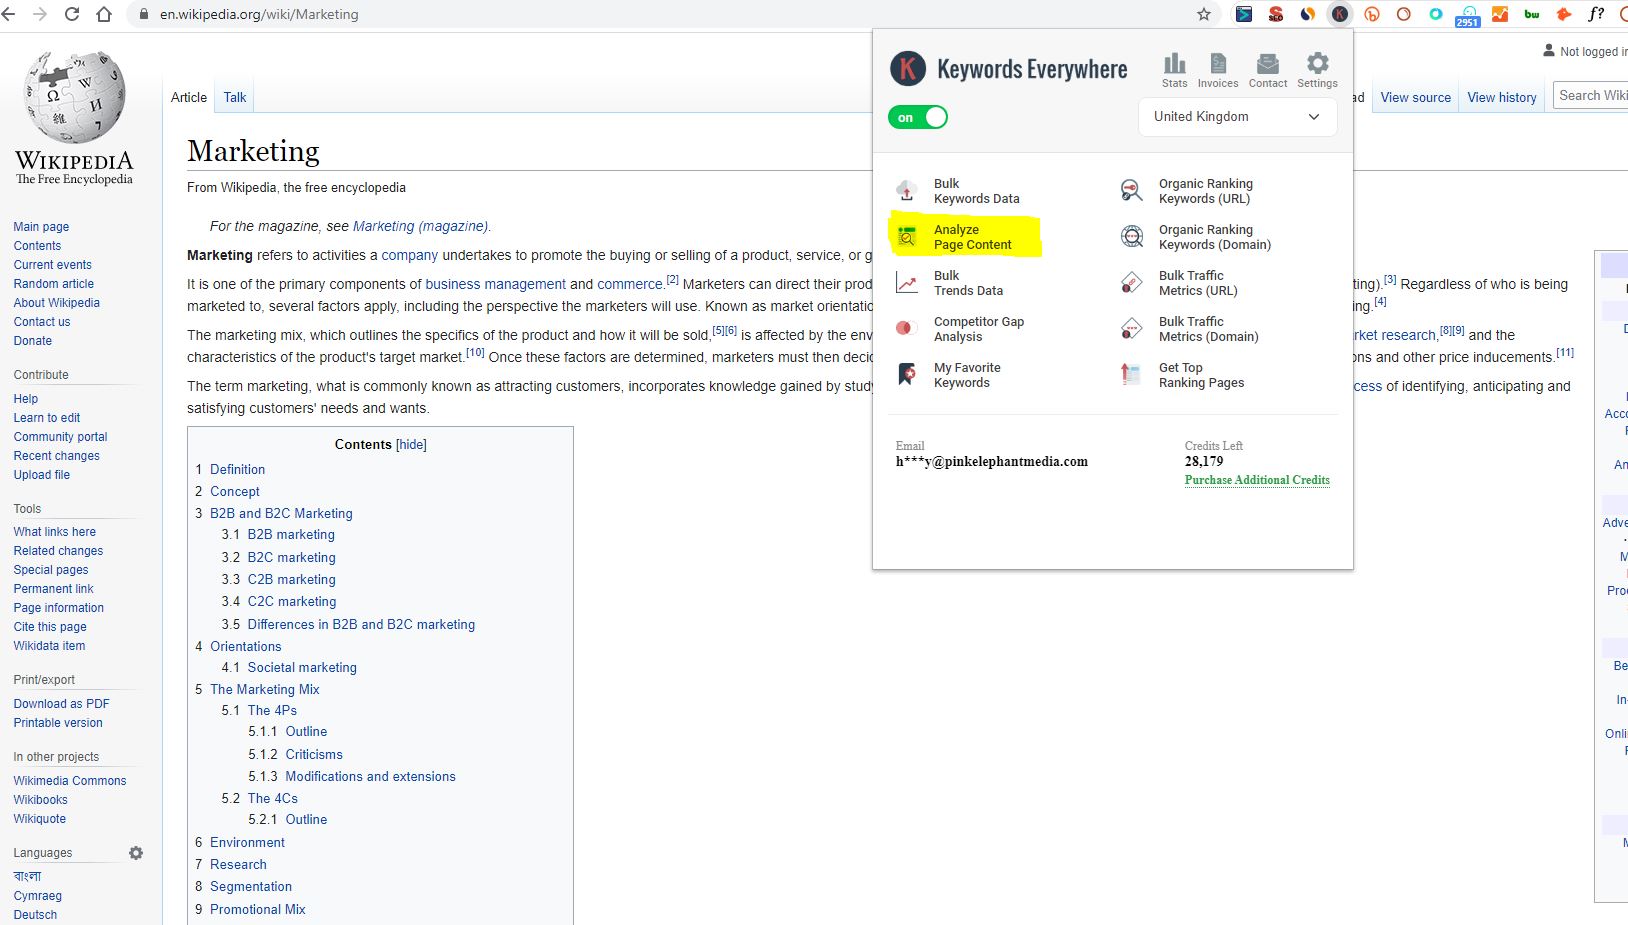The image size is (1628, 925).
Task: Switch to the Talk tab
Action: pyautogui.click(x=235, y=97)
